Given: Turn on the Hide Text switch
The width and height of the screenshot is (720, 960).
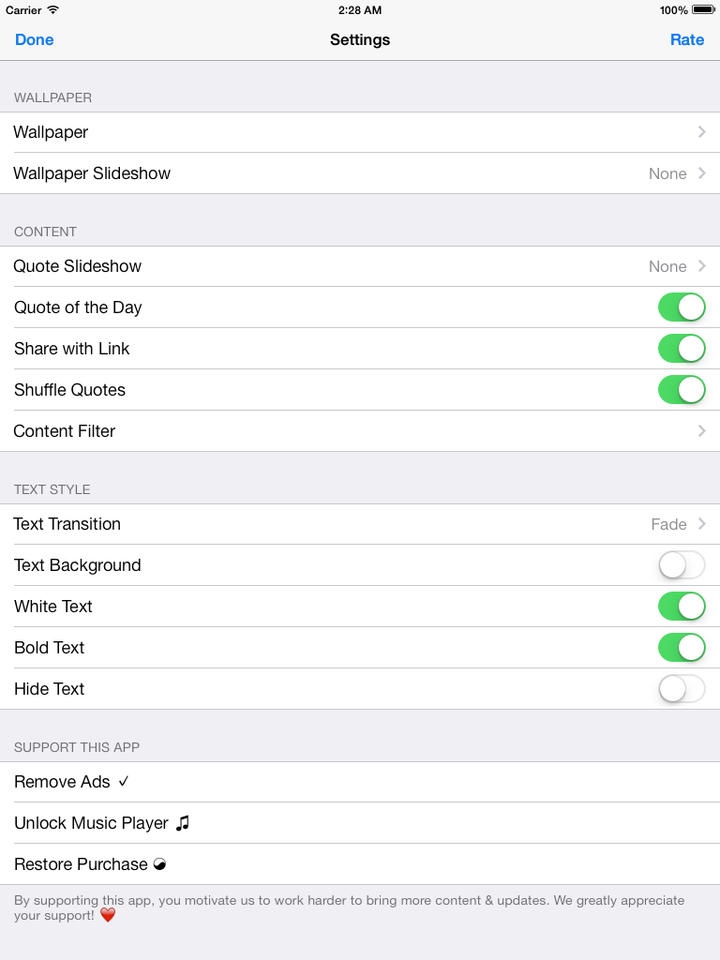Looking at the screenshot, I should [x=681, y=689].
